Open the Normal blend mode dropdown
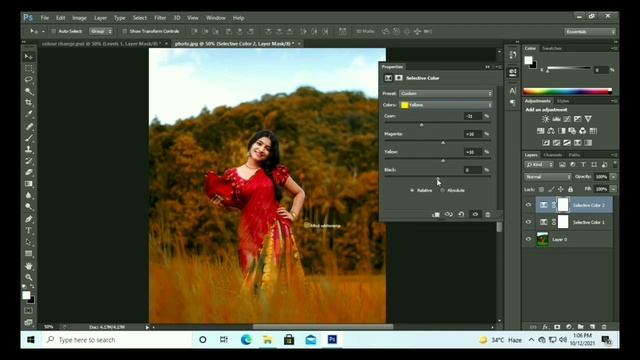The height and width of the screenshot is (360, 640). click(x=548, y=177)
